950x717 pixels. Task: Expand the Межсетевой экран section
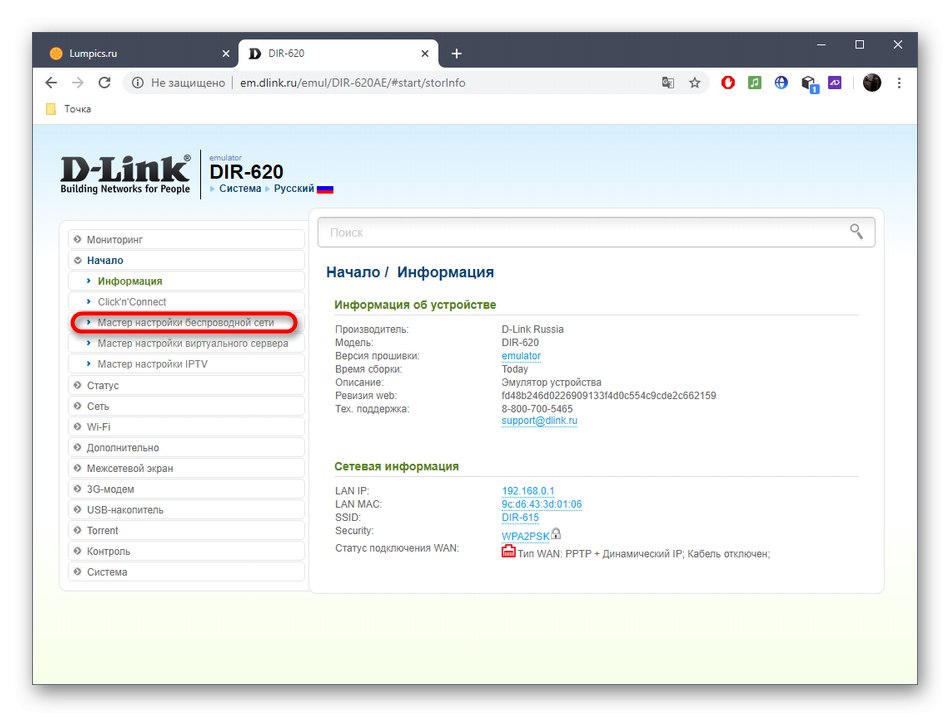click(186, 468)
